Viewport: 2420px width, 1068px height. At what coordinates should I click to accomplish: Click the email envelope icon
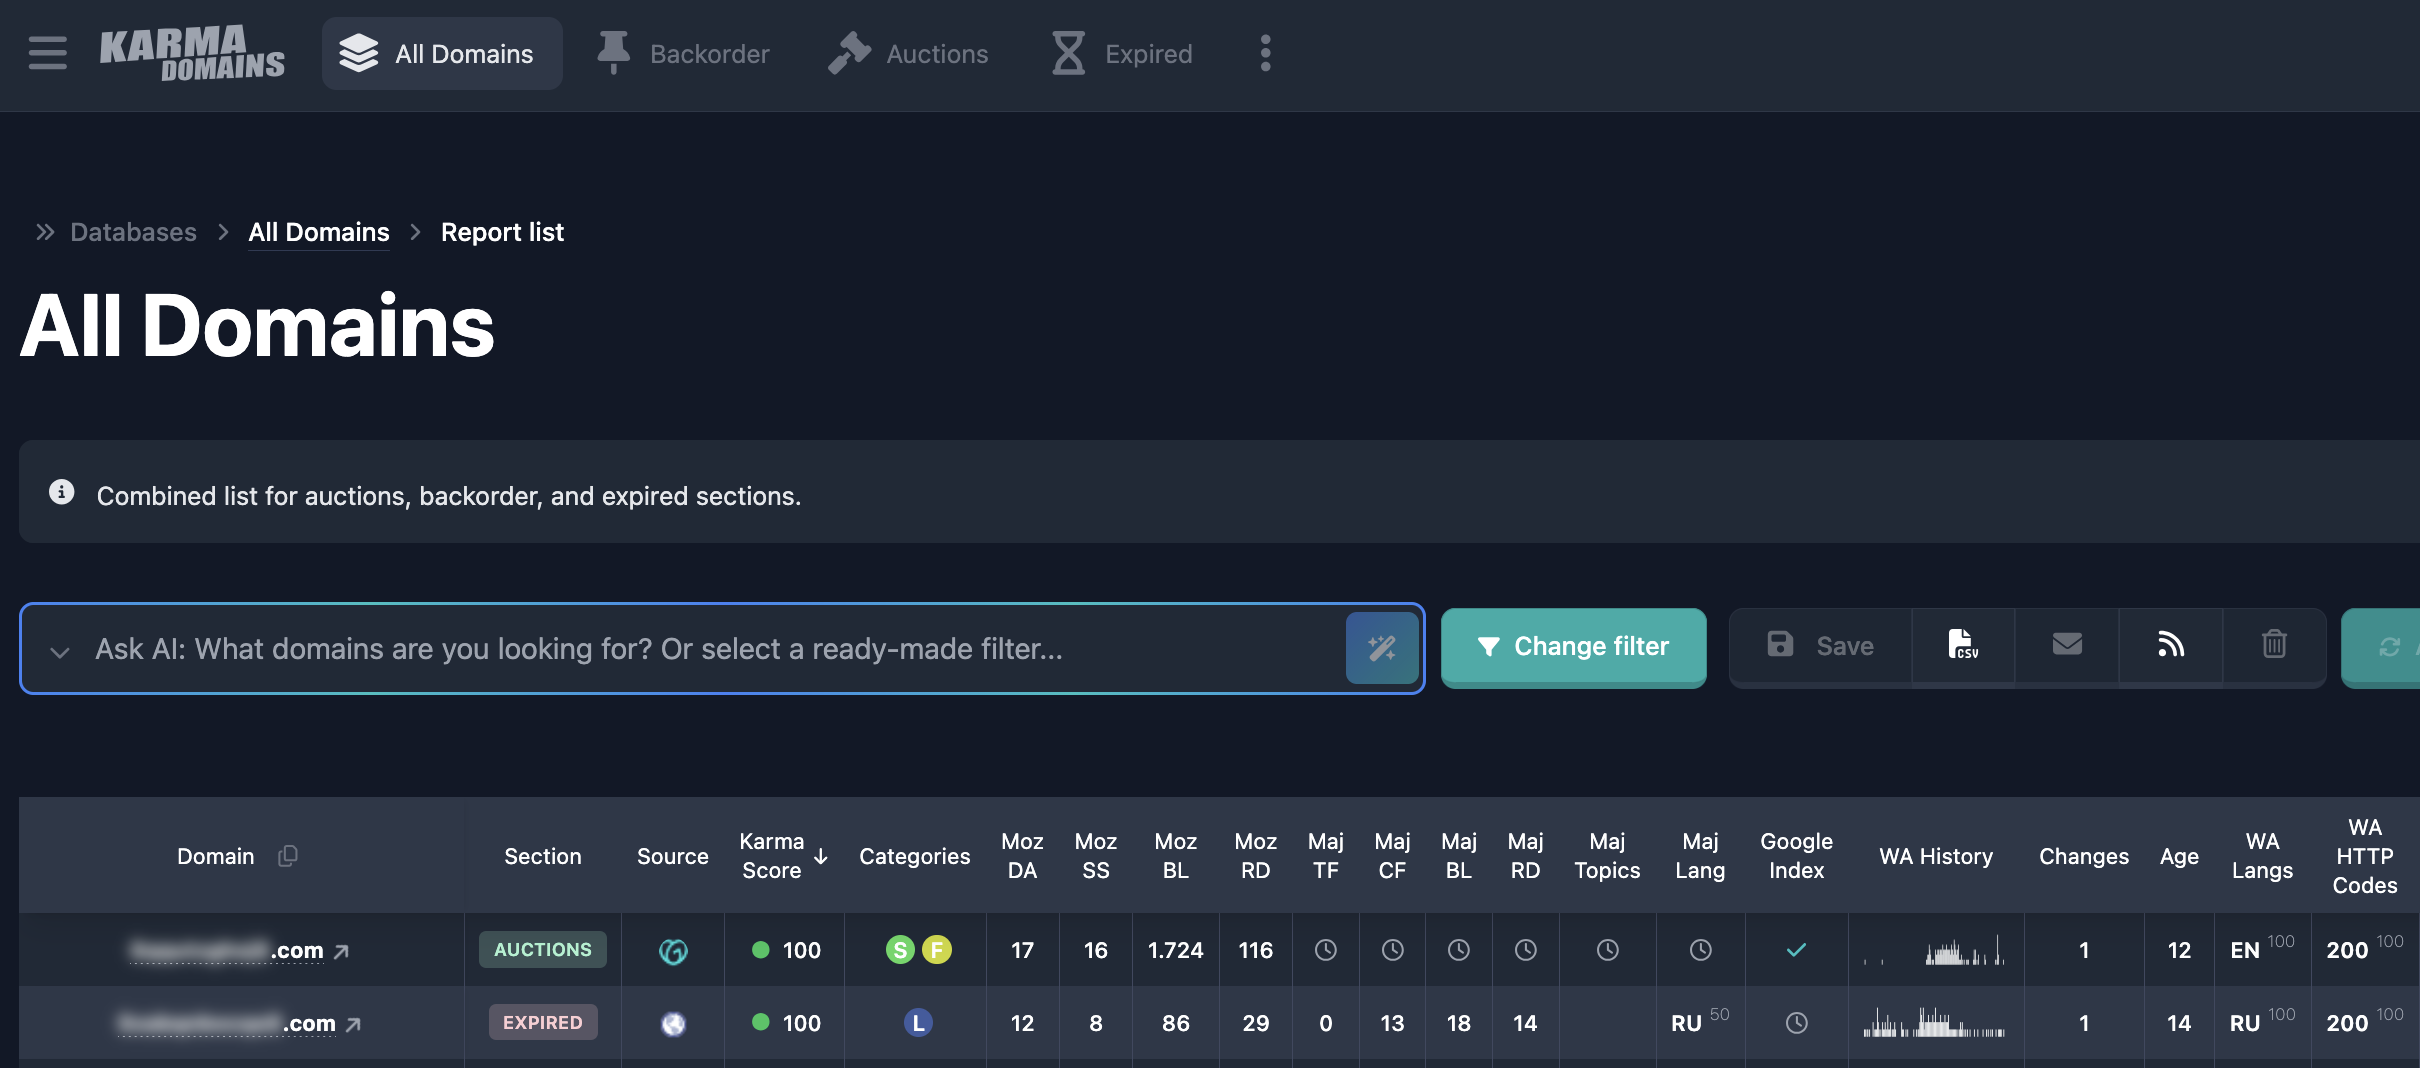[2066, 646]
